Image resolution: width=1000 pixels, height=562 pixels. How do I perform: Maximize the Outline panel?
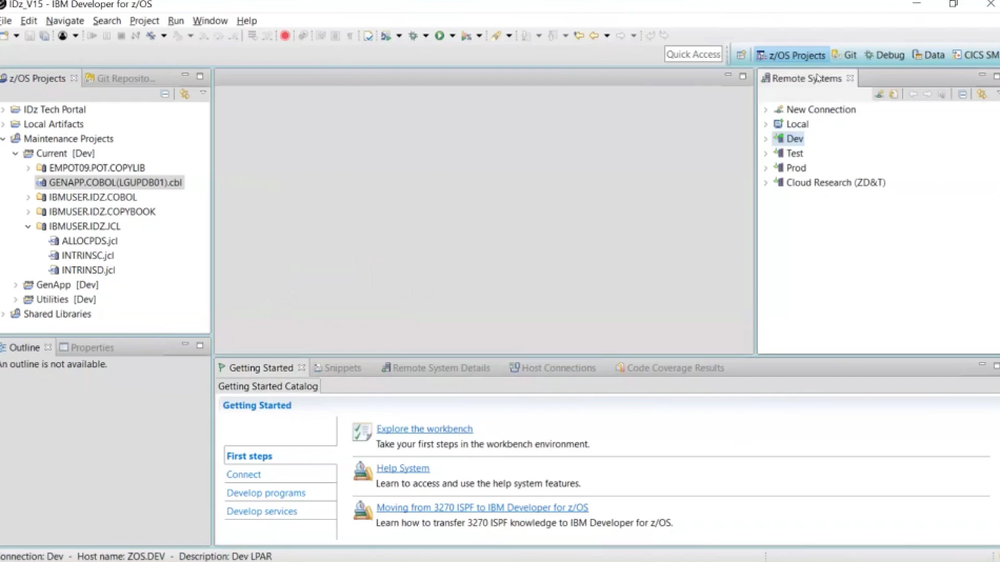(x=200, y=345)
